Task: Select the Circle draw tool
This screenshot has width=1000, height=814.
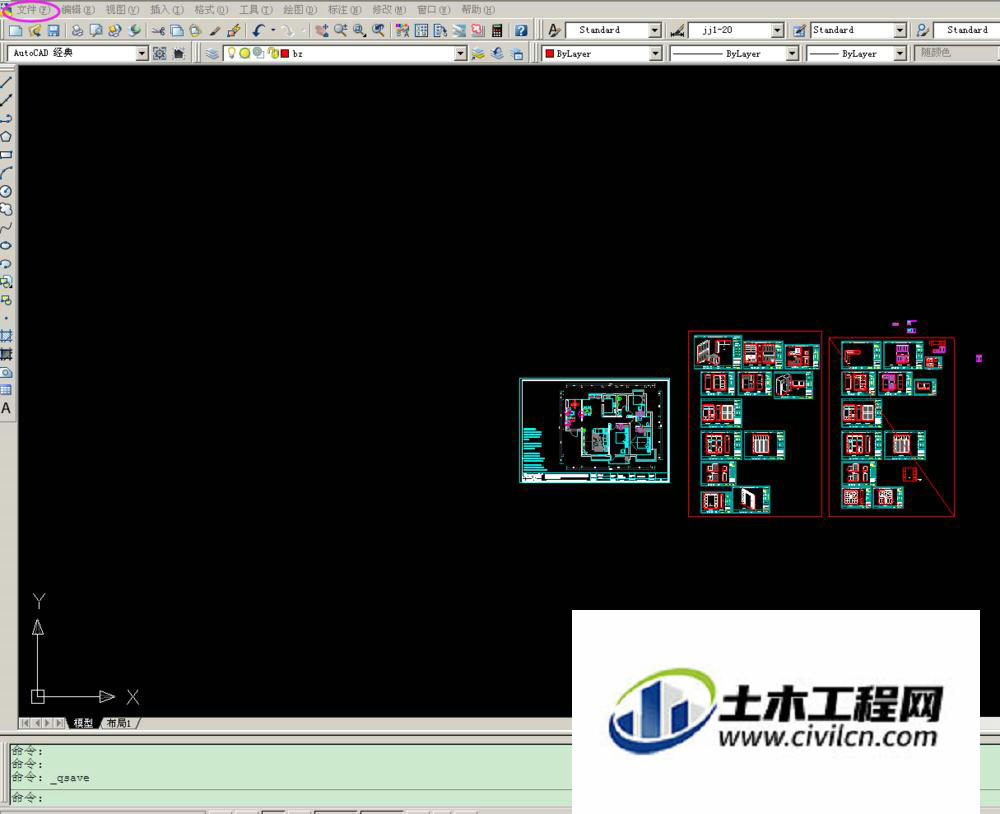Action: click(x=6, y=191)
